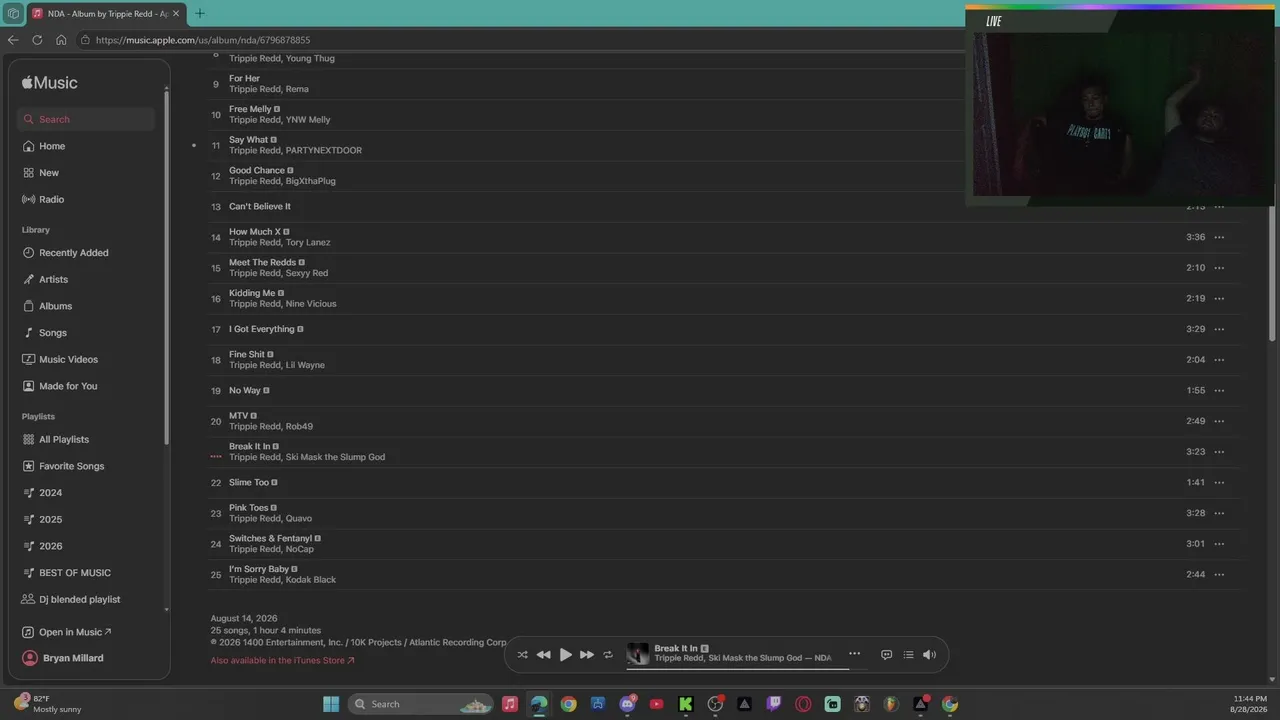
Task: Open more options for How Much X
Action: coord(1219,237)
